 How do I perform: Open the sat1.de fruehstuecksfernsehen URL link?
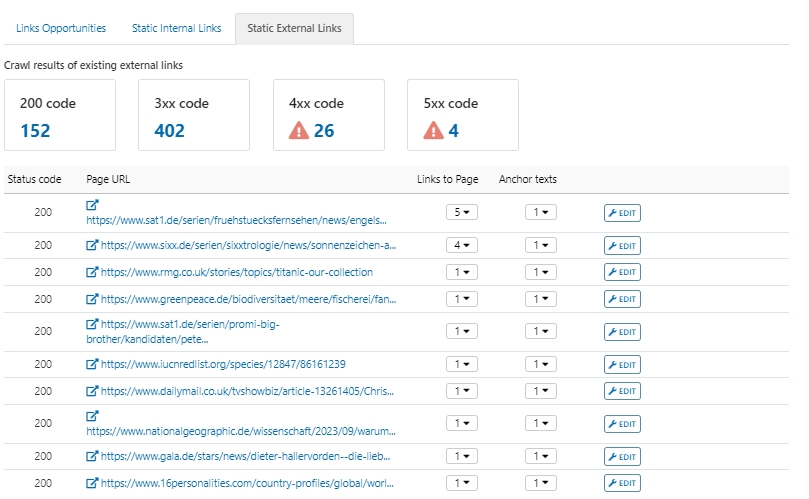tap(236, 220)
